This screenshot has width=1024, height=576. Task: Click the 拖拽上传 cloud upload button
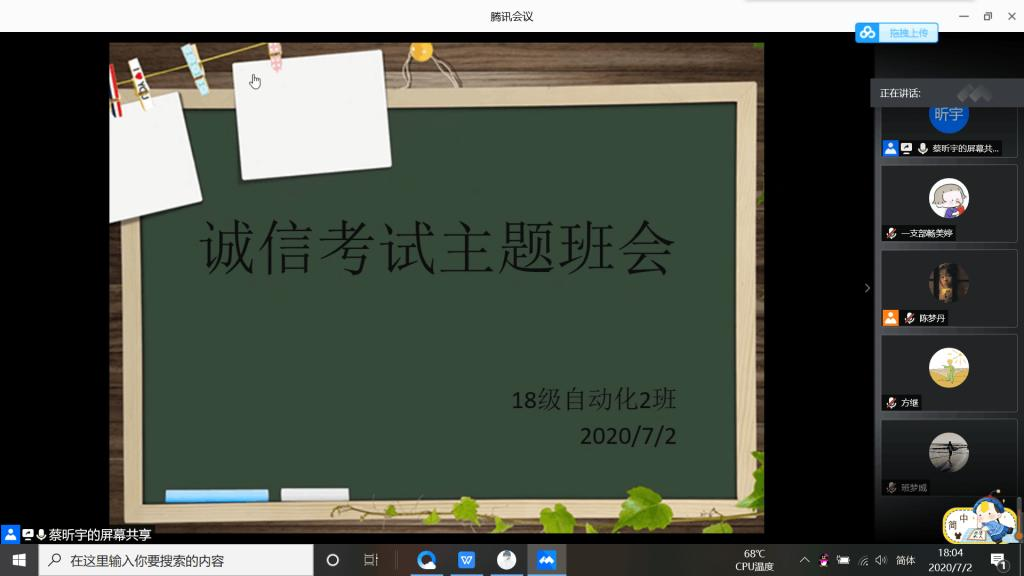[x=897, y=33]
